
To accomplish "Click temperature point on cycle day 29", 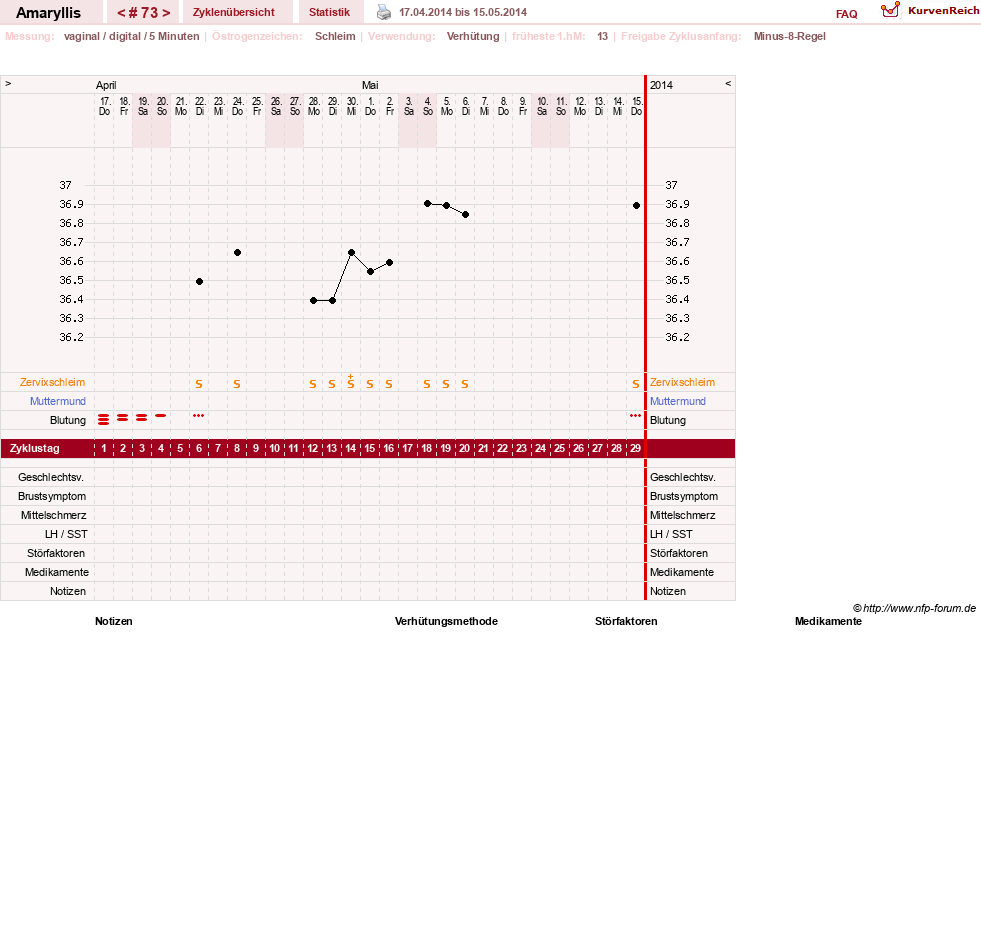I will pos(636,205).
